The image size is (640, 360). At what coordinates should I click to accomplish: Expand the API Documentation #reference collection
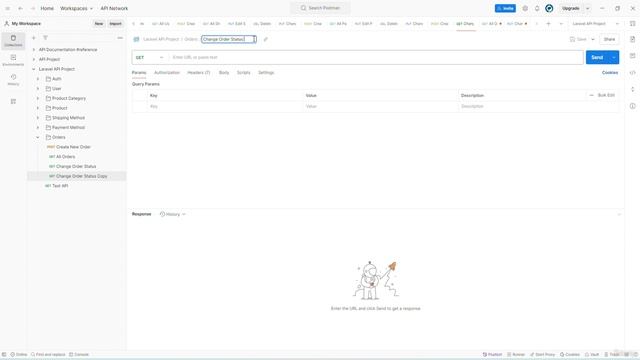click(34, 50)
